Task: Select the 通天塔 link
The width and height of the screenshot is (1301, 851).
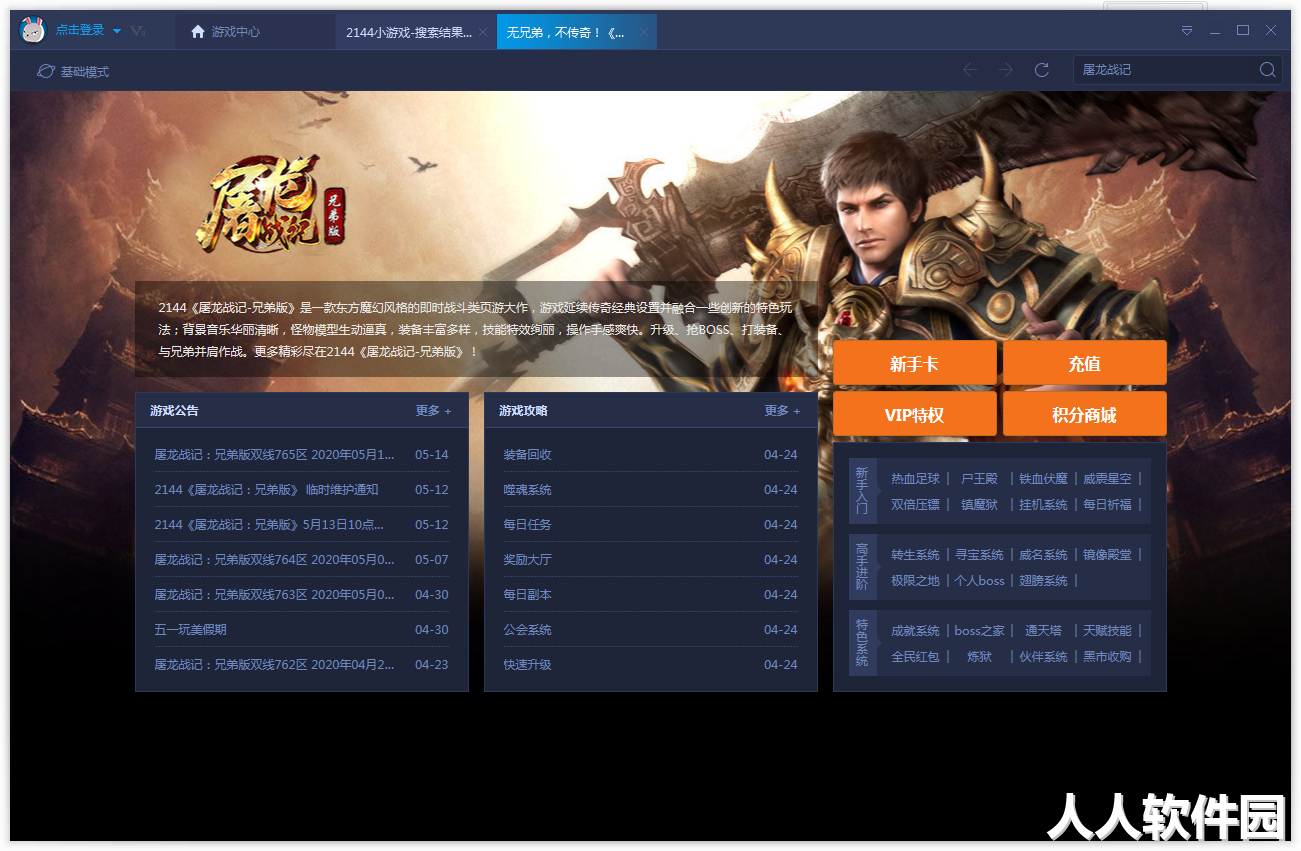Action: pyautogui.click(x=1043, y=631)
